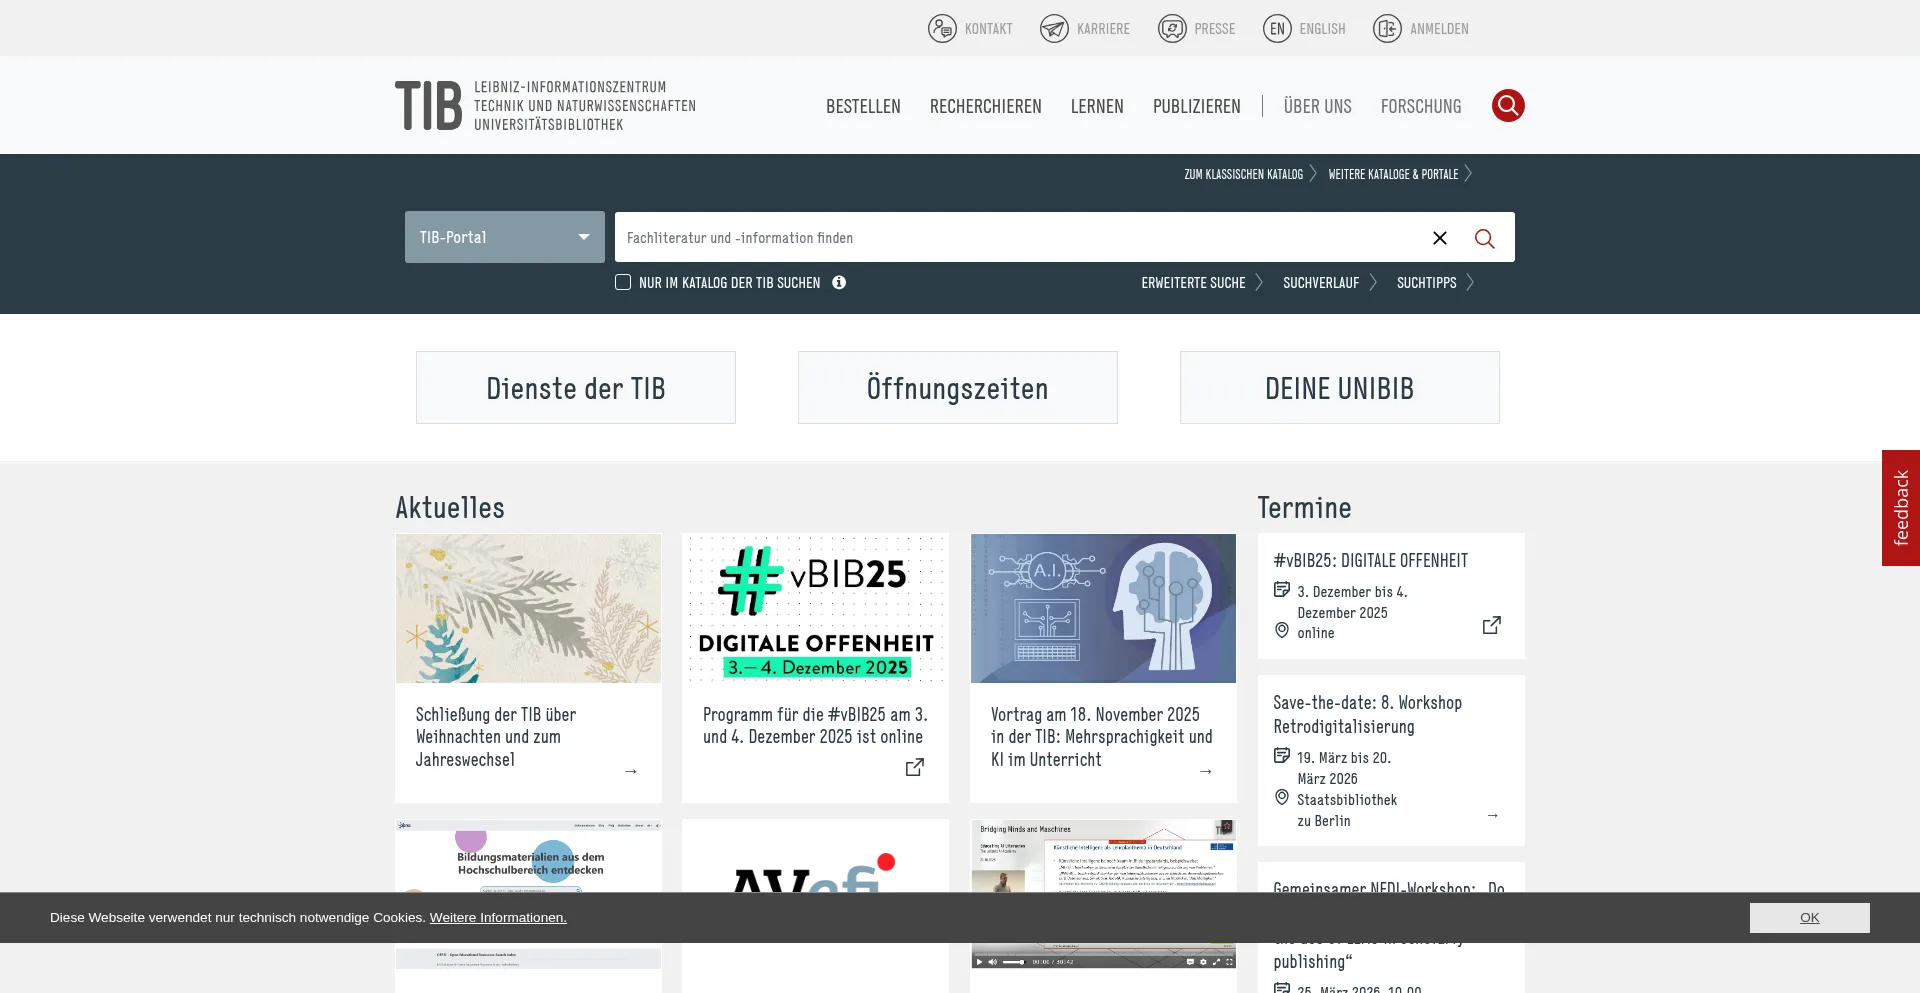This screenshot has height=993, width=1920.
Task: Submit search with red magnifier icon
Action: pos(1484,238)
